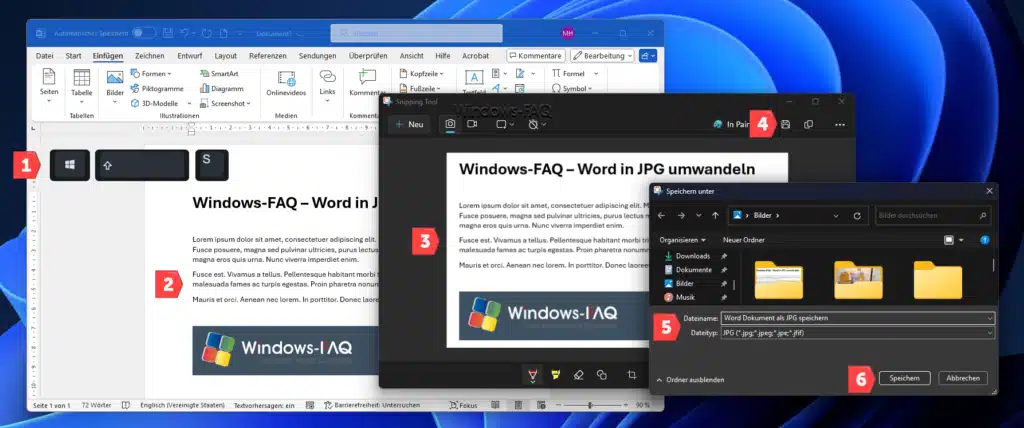Go back in the Speichern unter dialog
The height and width of the screenshot is (428, 1024).
(x=662, y=215)
